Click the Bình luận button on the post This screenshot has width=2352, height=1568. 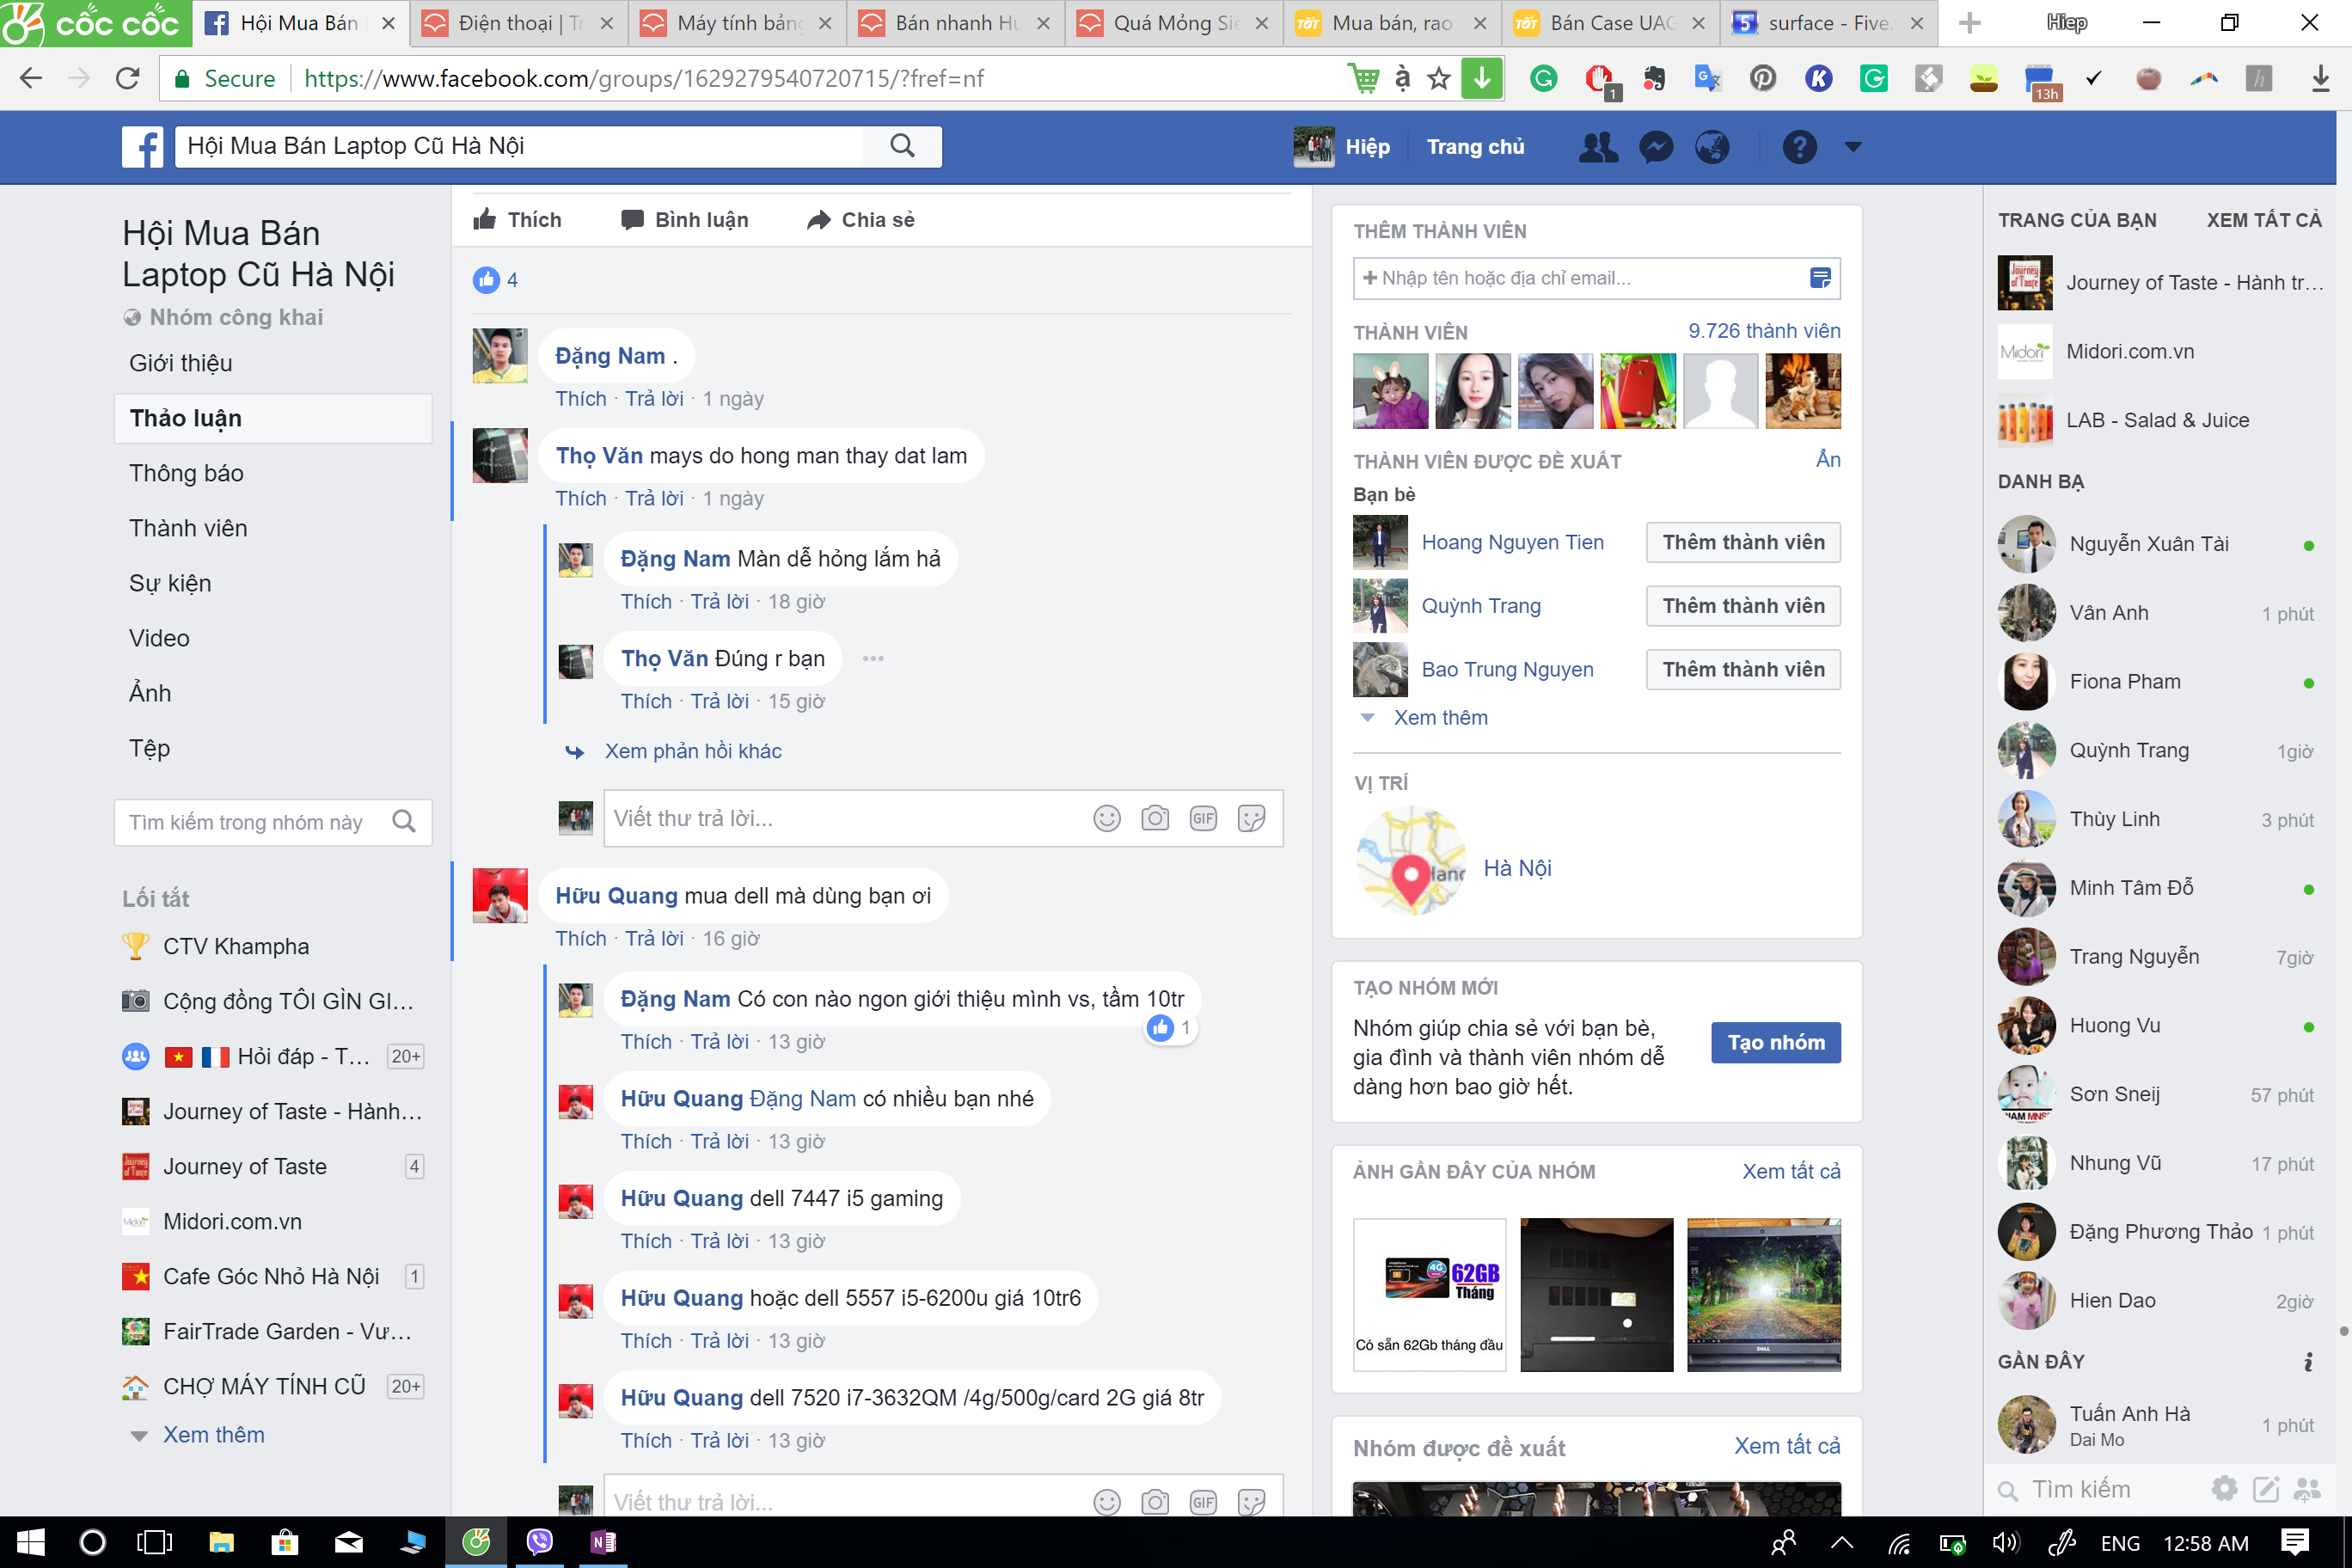click(684, 219)
